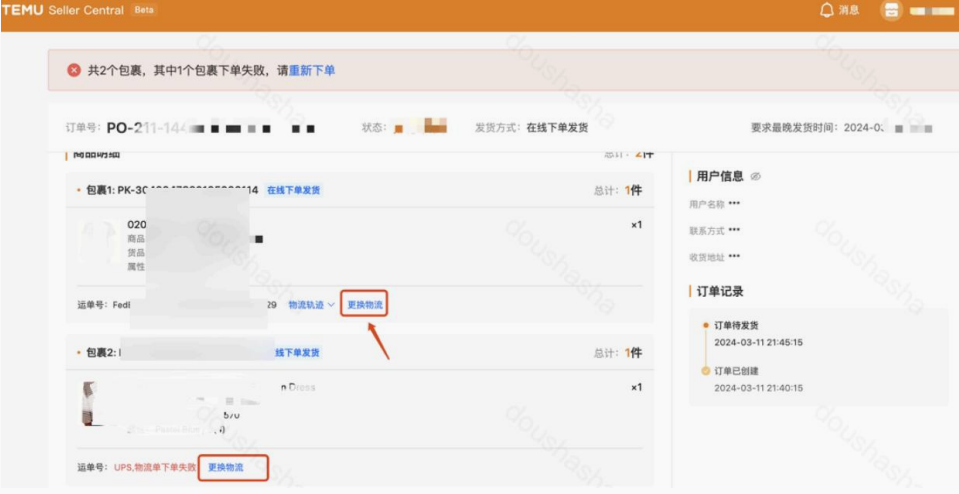Click the red error icon in alert
The height and width of the screenshot is (494, 959).
[x=74, y=70]
